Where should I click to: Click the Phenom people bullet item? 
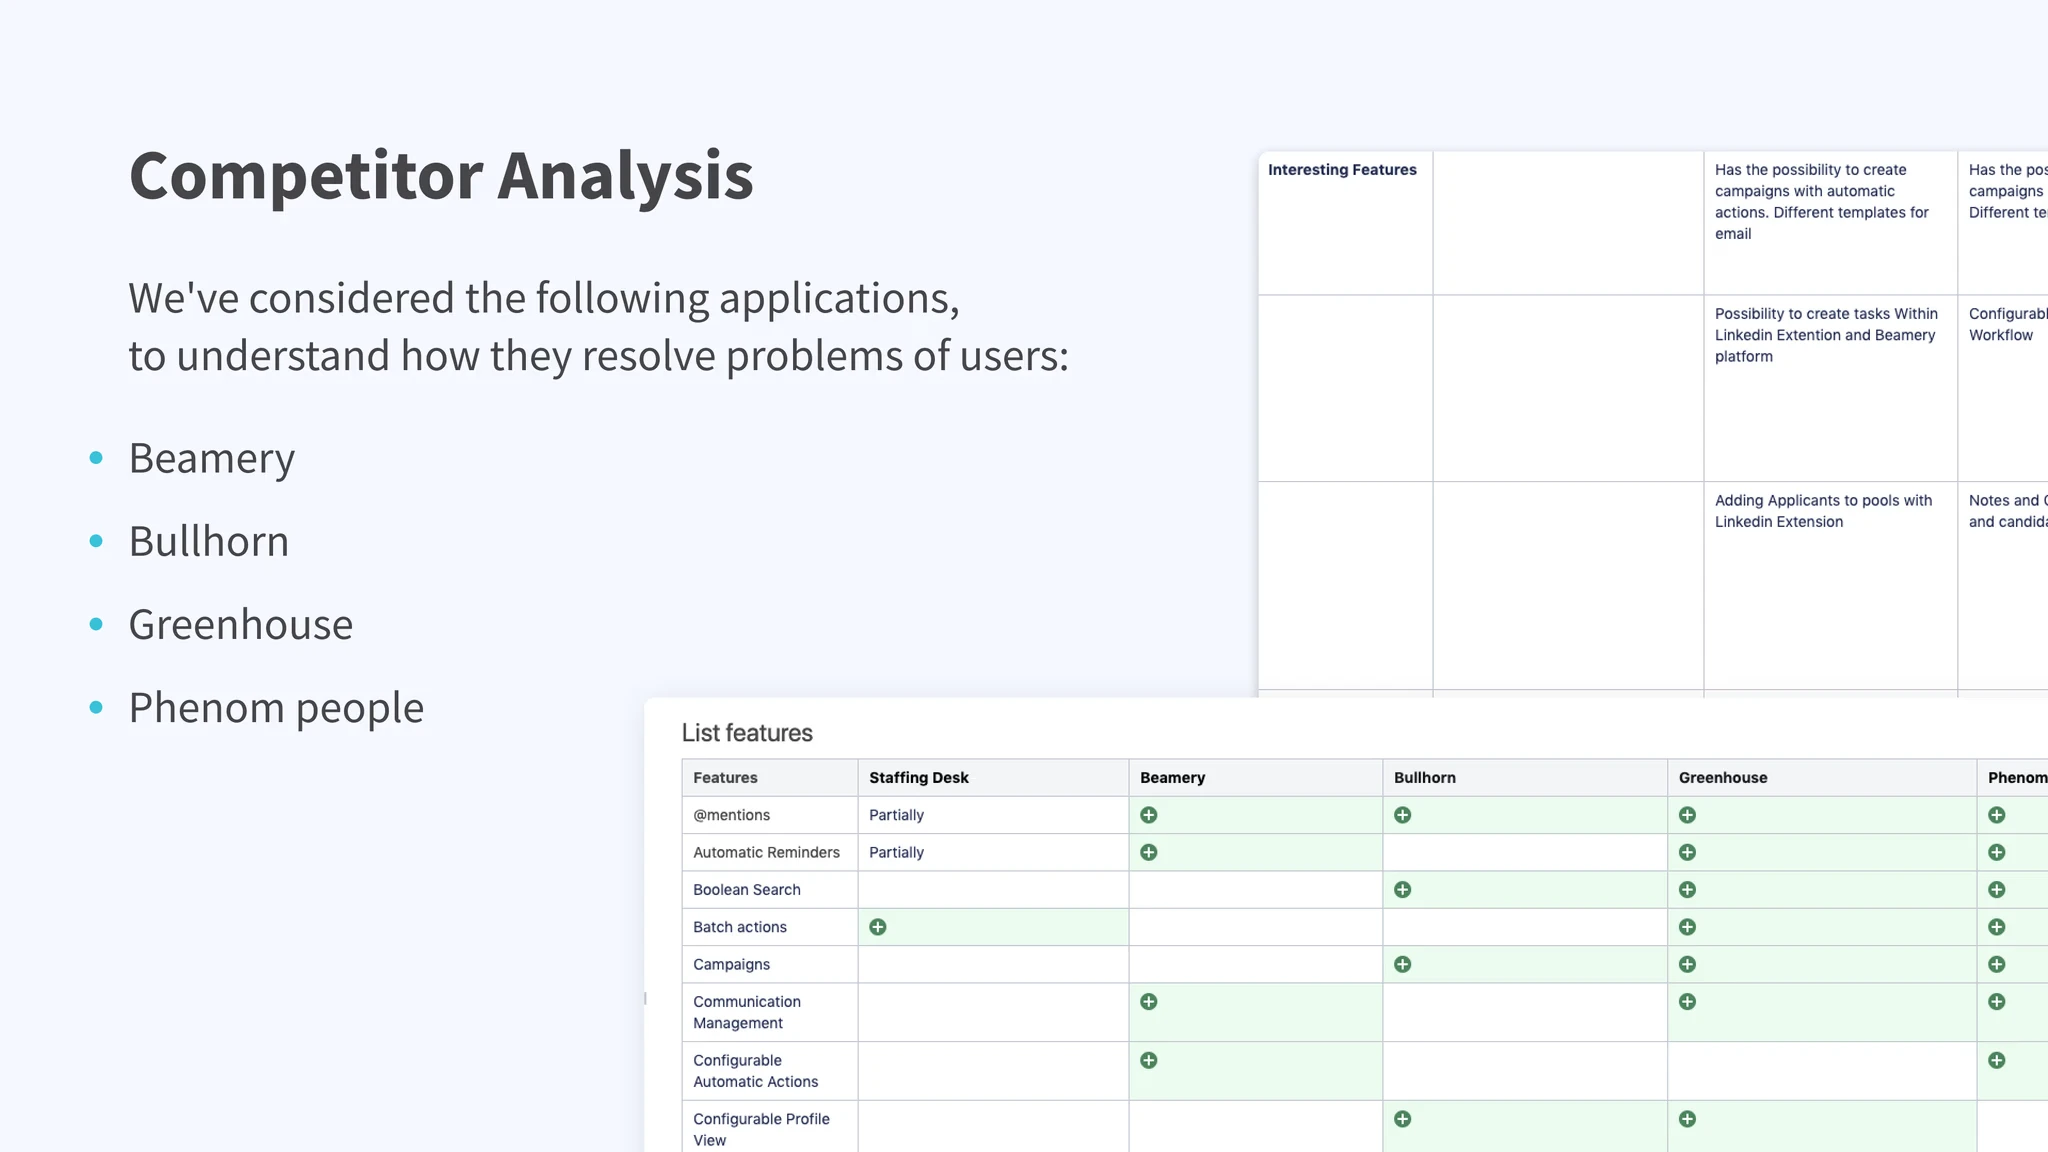[276, 708]
